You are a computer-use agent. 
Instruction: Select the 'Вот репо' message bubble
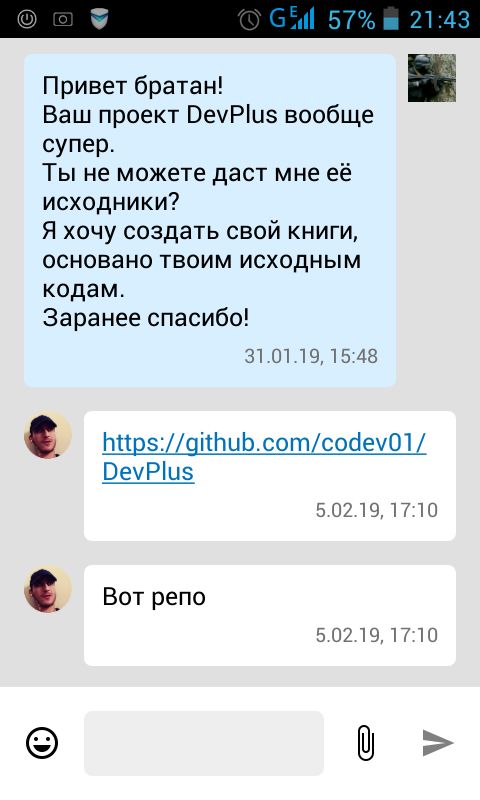point(270,615)
